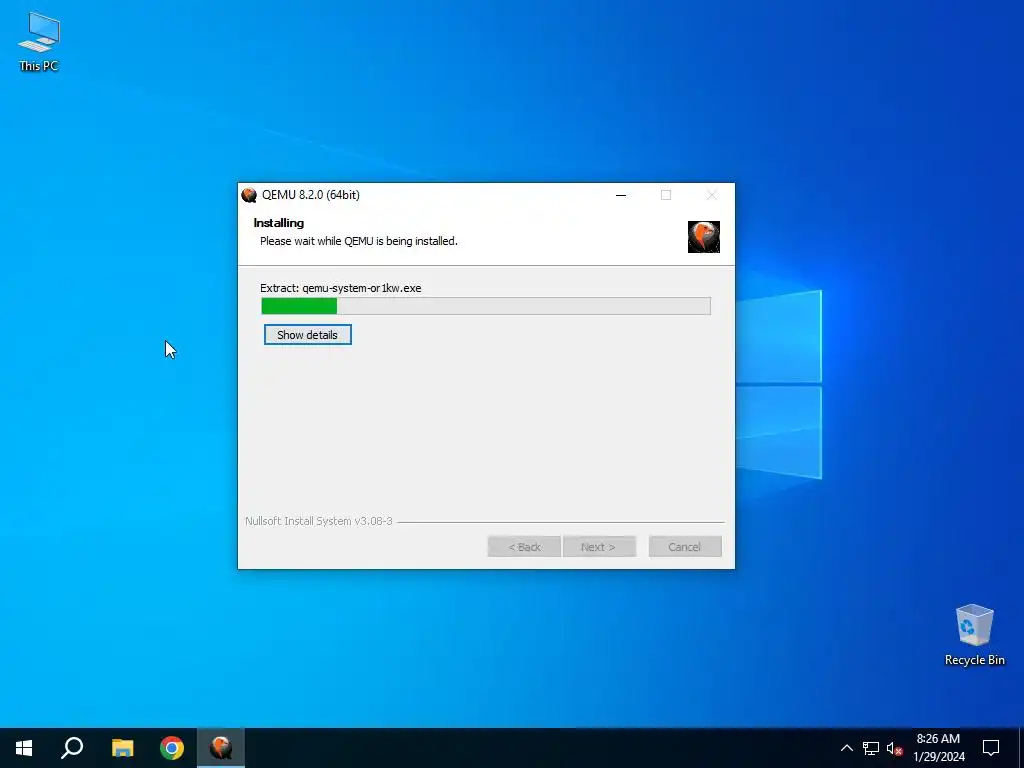Click the Show details button
Screen dimensions: 1024x768
click(x=308, y=335)
